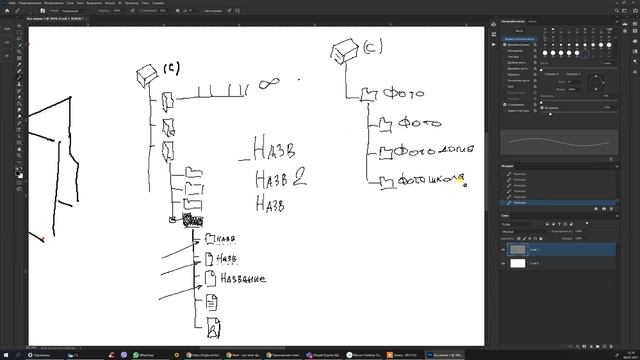The width and height of the screenshot is (640, 360).
Task: Open the Layers panel menu
Action: 617,216
